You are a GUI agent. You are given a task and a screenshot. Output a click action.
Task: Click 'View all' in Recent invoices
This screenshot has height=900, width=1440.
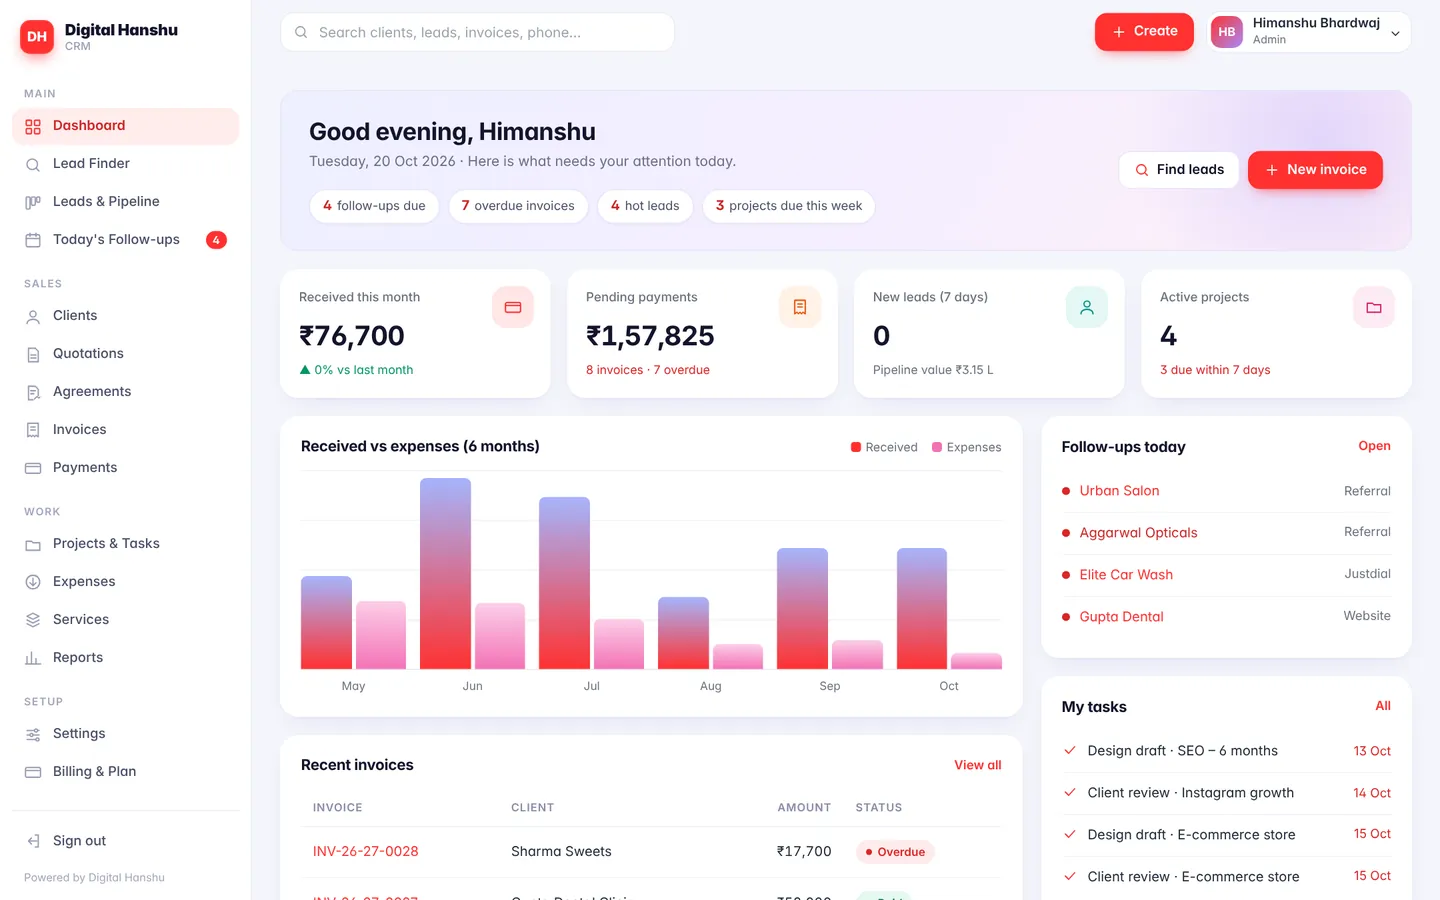click(x=977, y=765)
